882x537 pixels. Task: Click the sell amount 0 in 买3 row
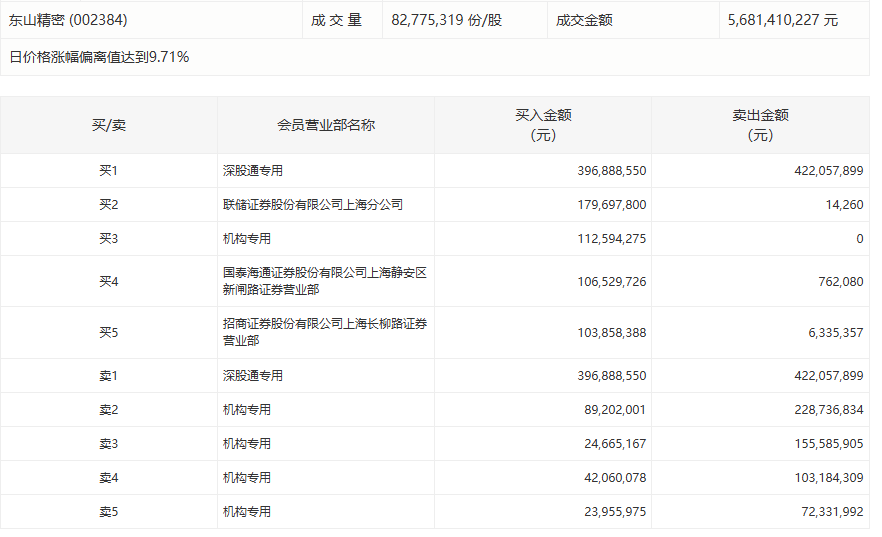coord(860,239)
